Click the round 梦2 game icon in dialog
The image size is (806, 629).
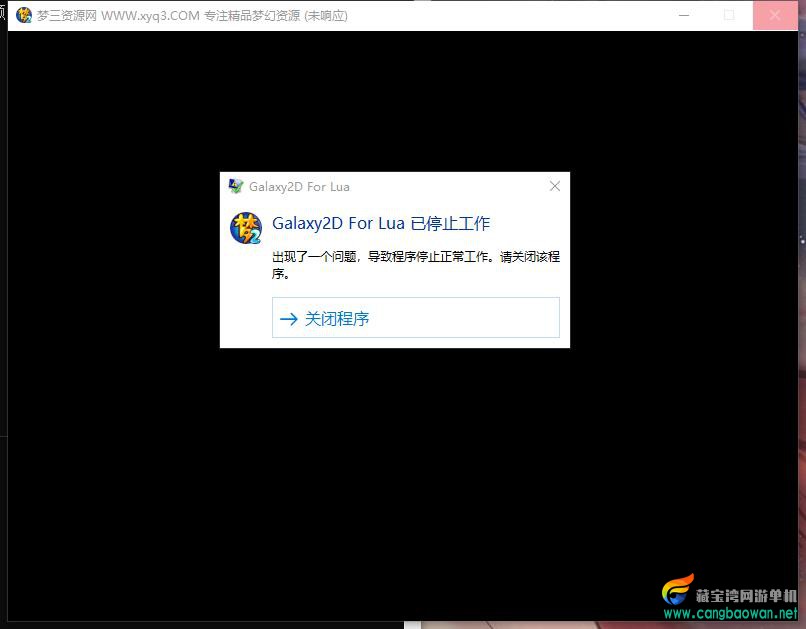coord(246,228)
